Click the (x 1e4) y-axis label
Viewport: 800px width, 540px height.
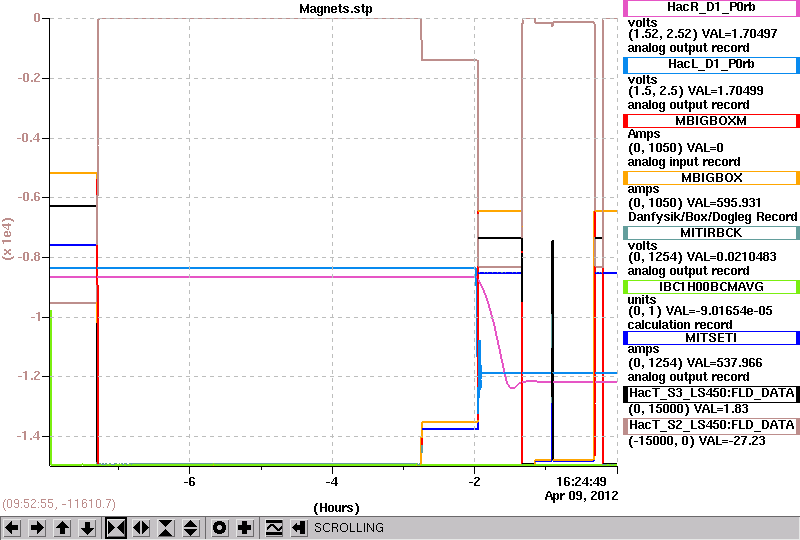pos(8,239)
